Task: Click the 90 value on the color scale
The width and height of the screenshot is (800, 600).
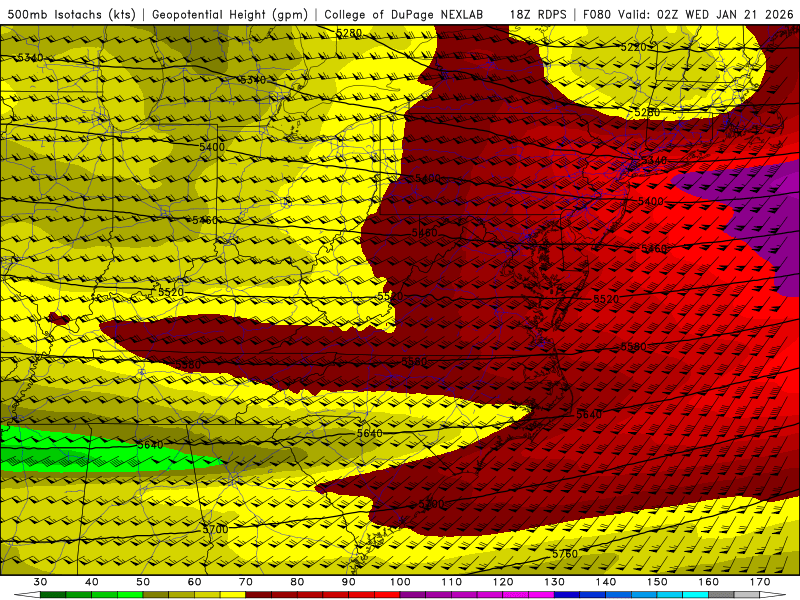Action: (x=348, y=582)
